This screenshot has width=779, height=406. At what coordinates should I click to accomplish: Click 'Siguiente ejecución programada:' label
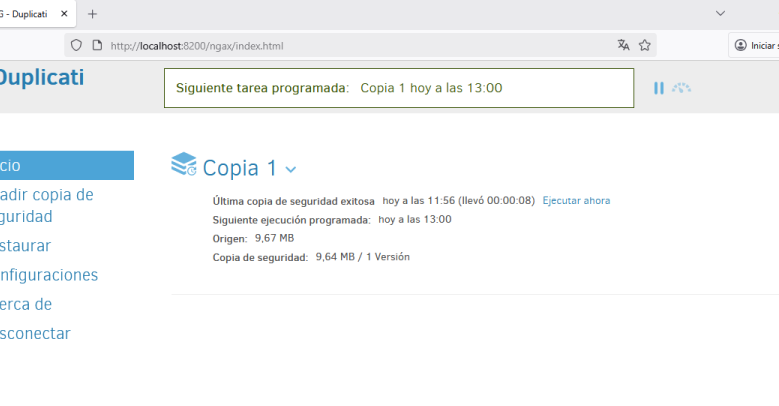point(292,220)
